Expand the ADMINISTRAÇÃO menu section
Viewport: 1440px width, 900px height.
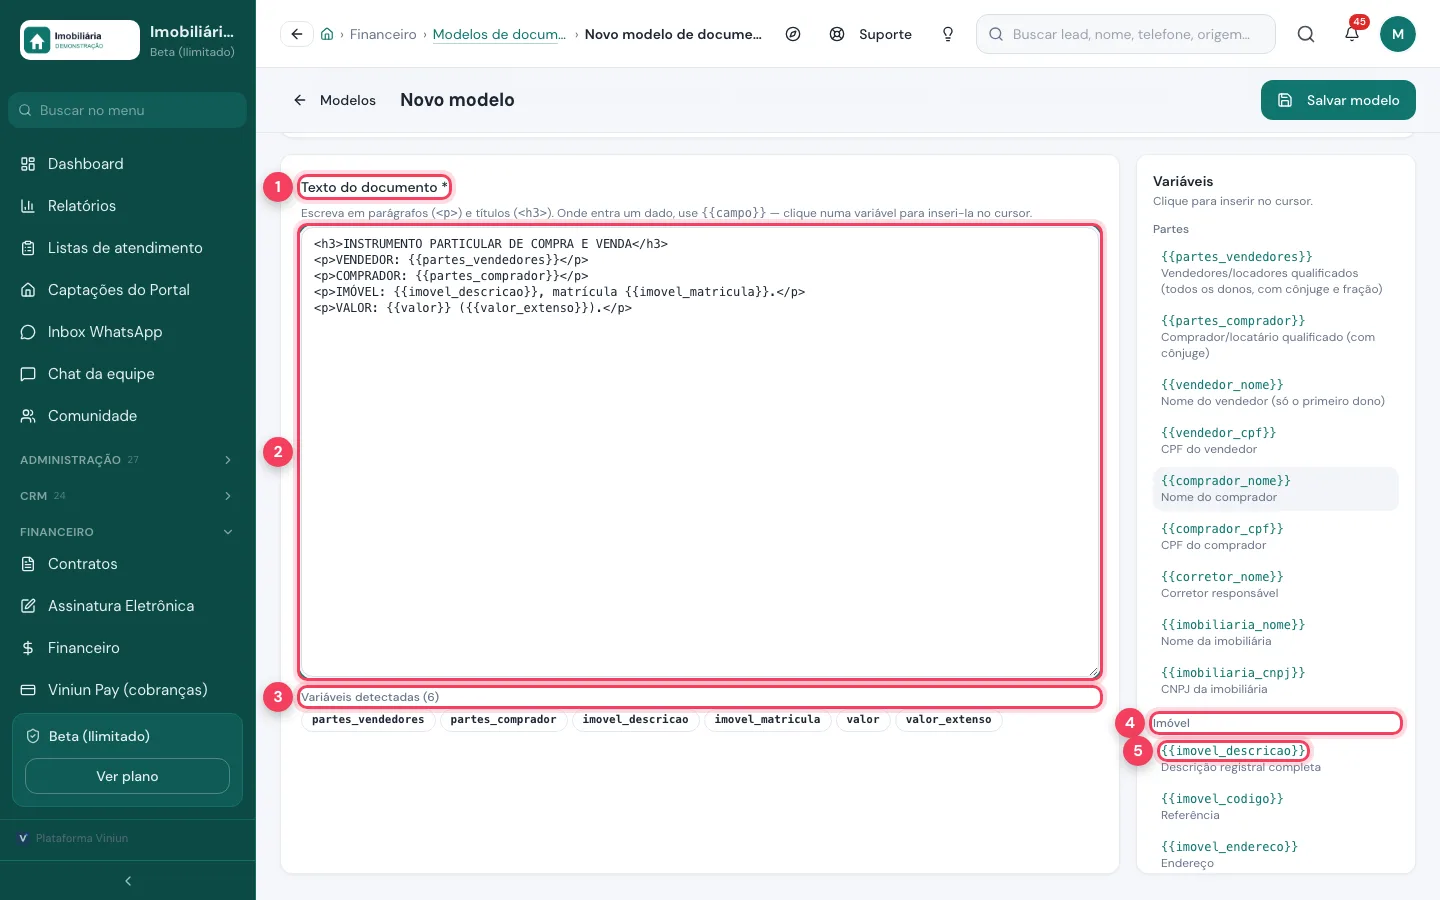128,460
